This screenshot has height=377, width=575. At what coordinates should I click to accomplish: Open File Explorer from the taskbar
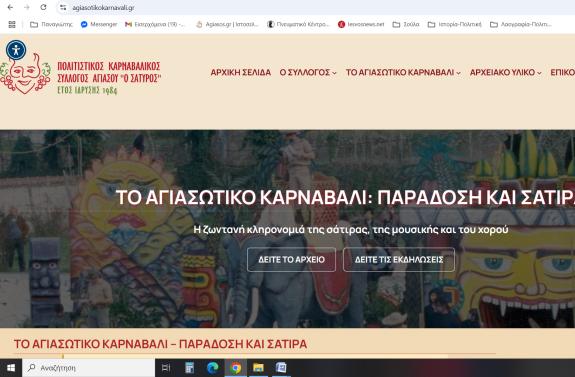[x=258, y=367]
